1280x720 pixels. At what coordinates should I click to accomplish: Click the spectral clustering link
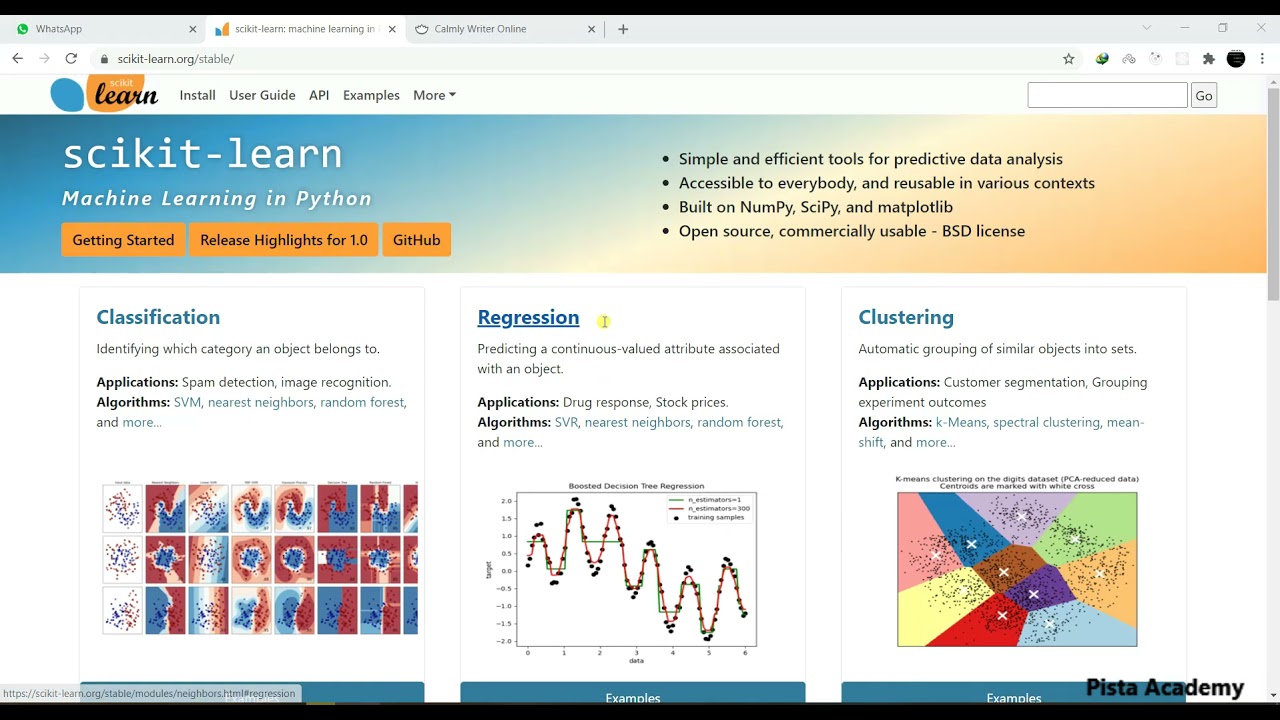click(x=1046, y=422)
